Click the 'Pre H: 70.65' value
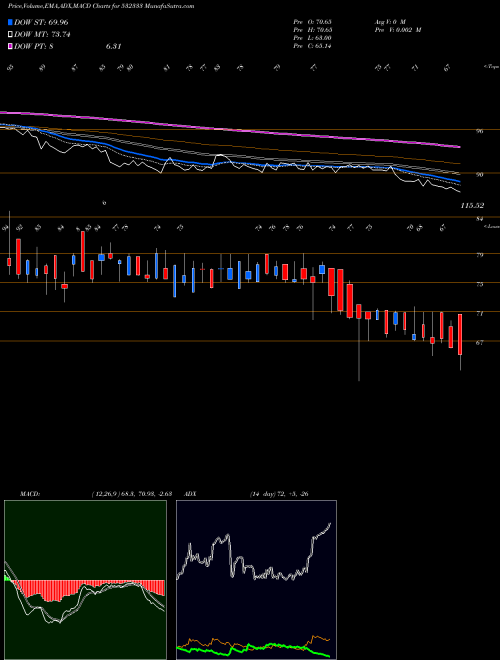This screenshot has height=660, width=500. [x=312, y=30]
